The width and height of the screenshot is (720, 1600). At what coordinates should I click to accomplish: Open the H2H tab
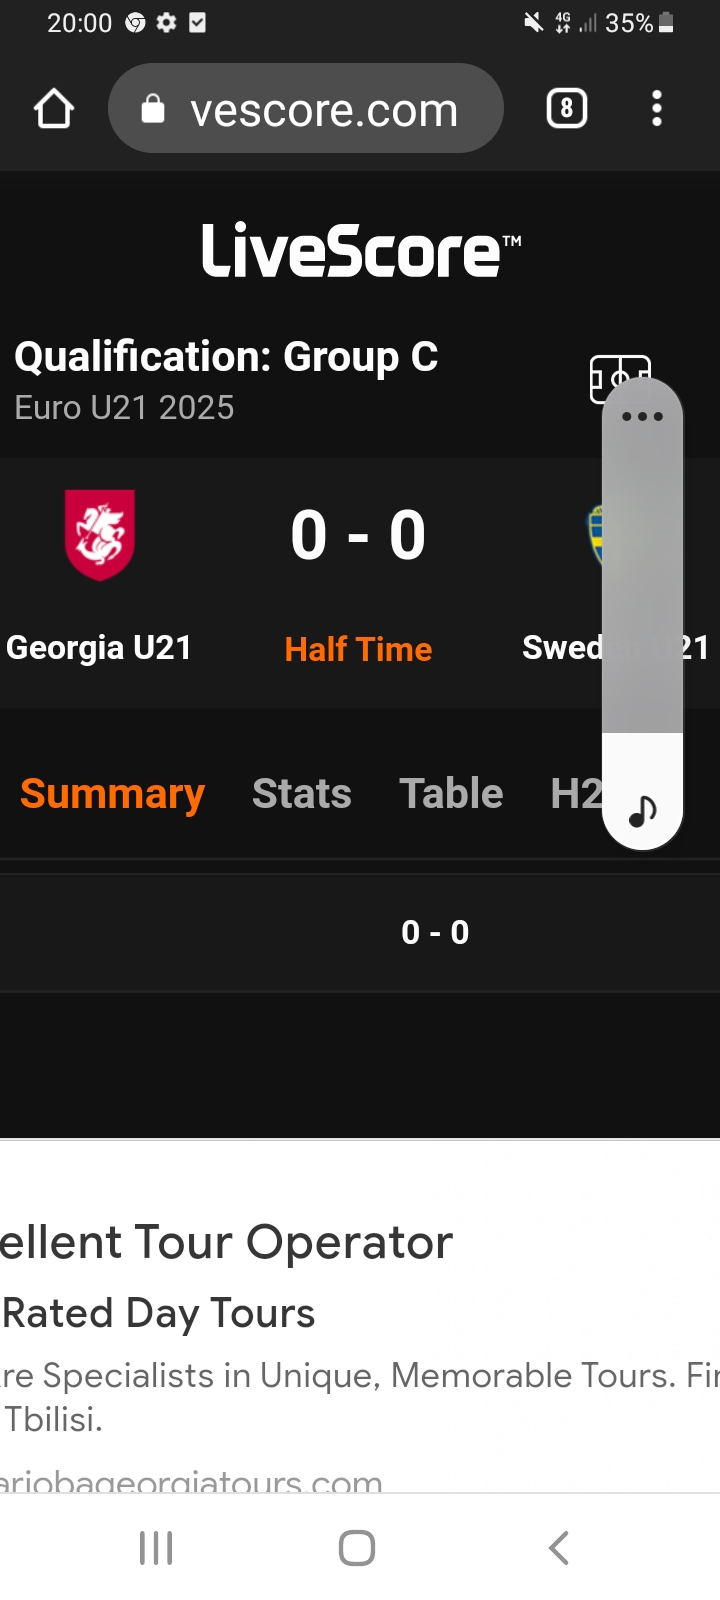[574, 794]
